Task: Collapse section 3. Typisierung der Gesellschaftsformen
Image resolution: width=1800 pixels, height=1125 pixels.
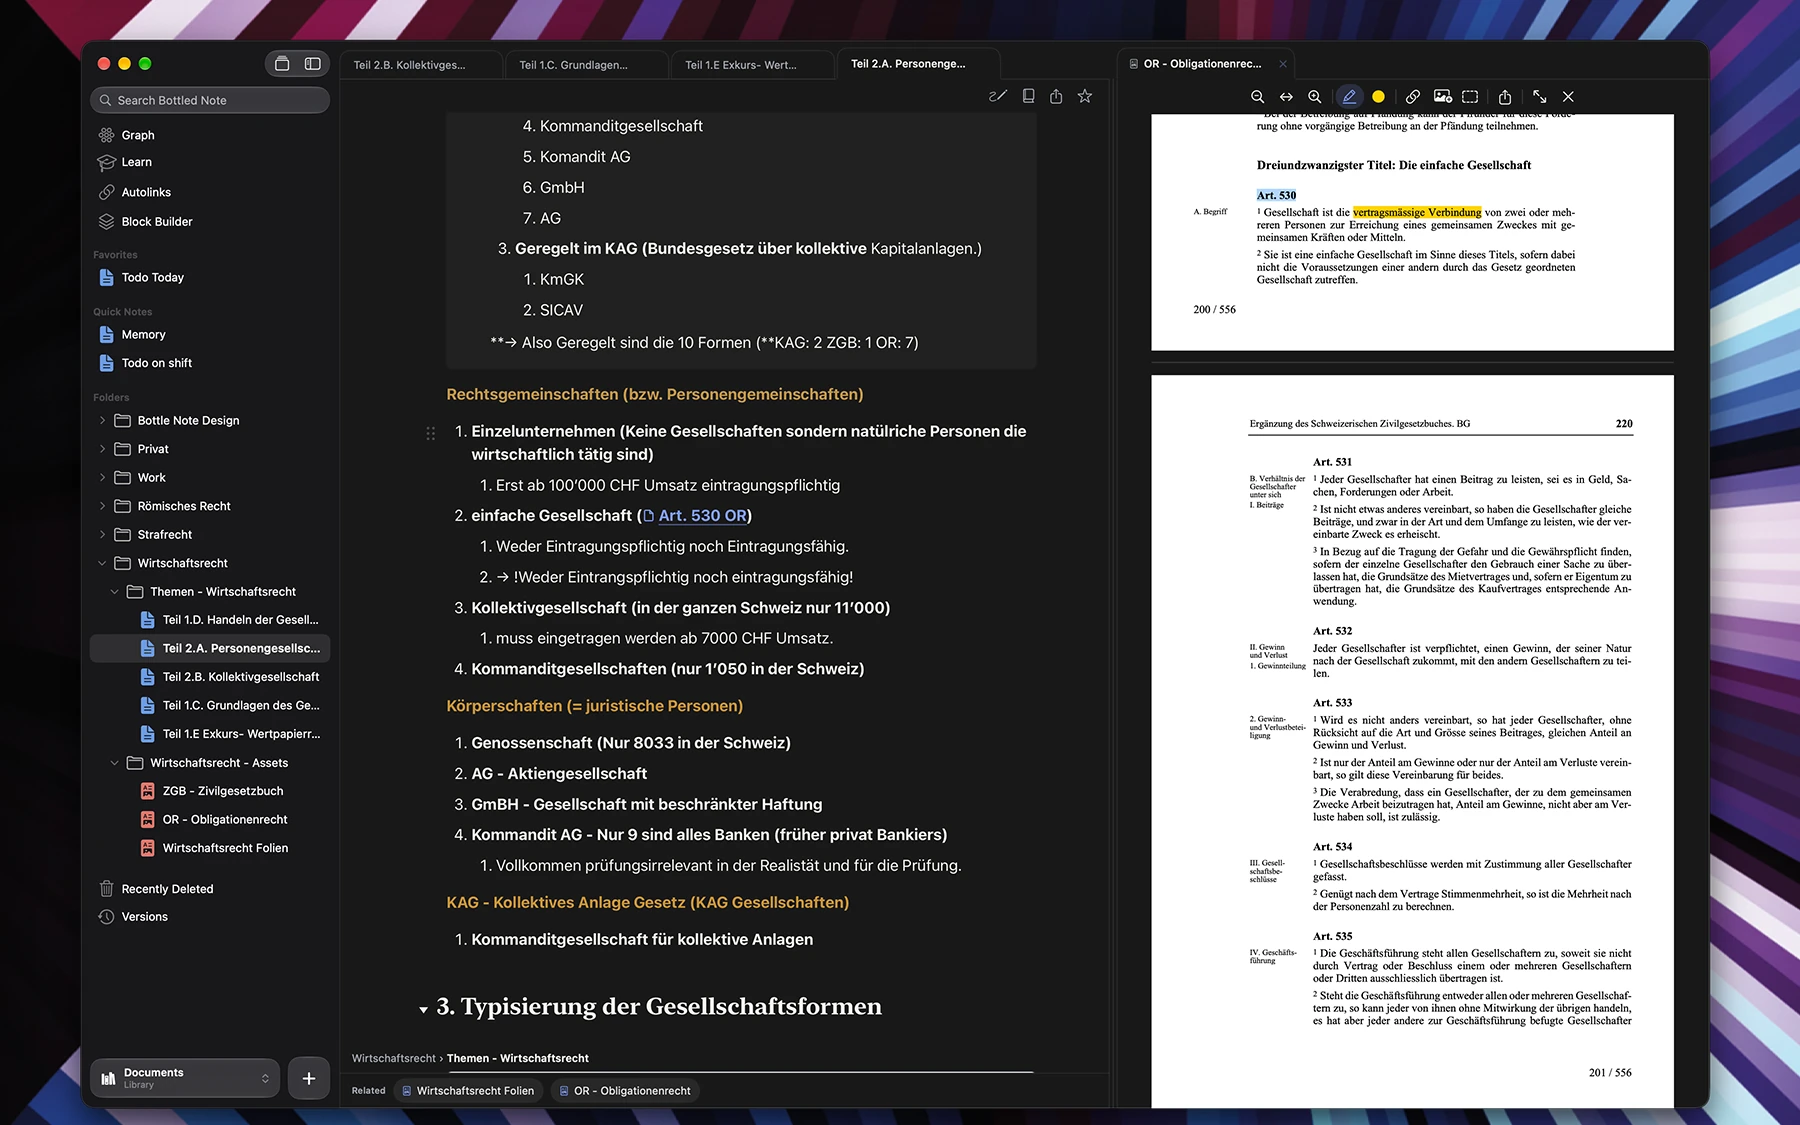Action: click(x=424, y=1010)
